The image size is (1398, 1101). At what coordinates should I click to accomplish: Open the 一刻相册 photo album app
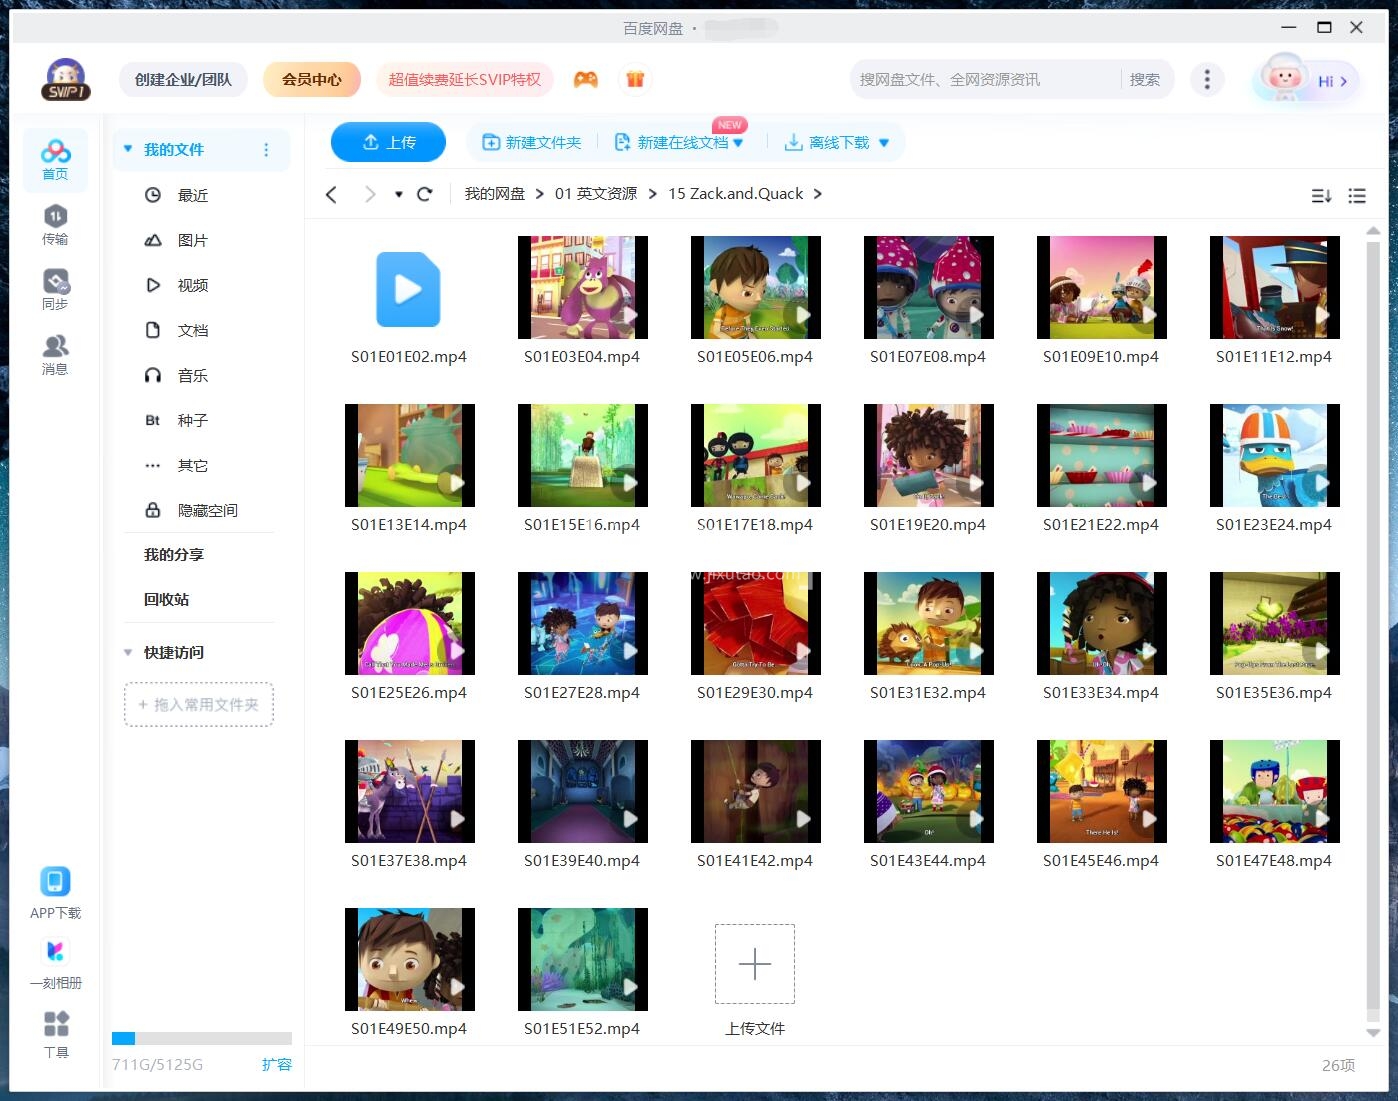[x=55, y=961]
